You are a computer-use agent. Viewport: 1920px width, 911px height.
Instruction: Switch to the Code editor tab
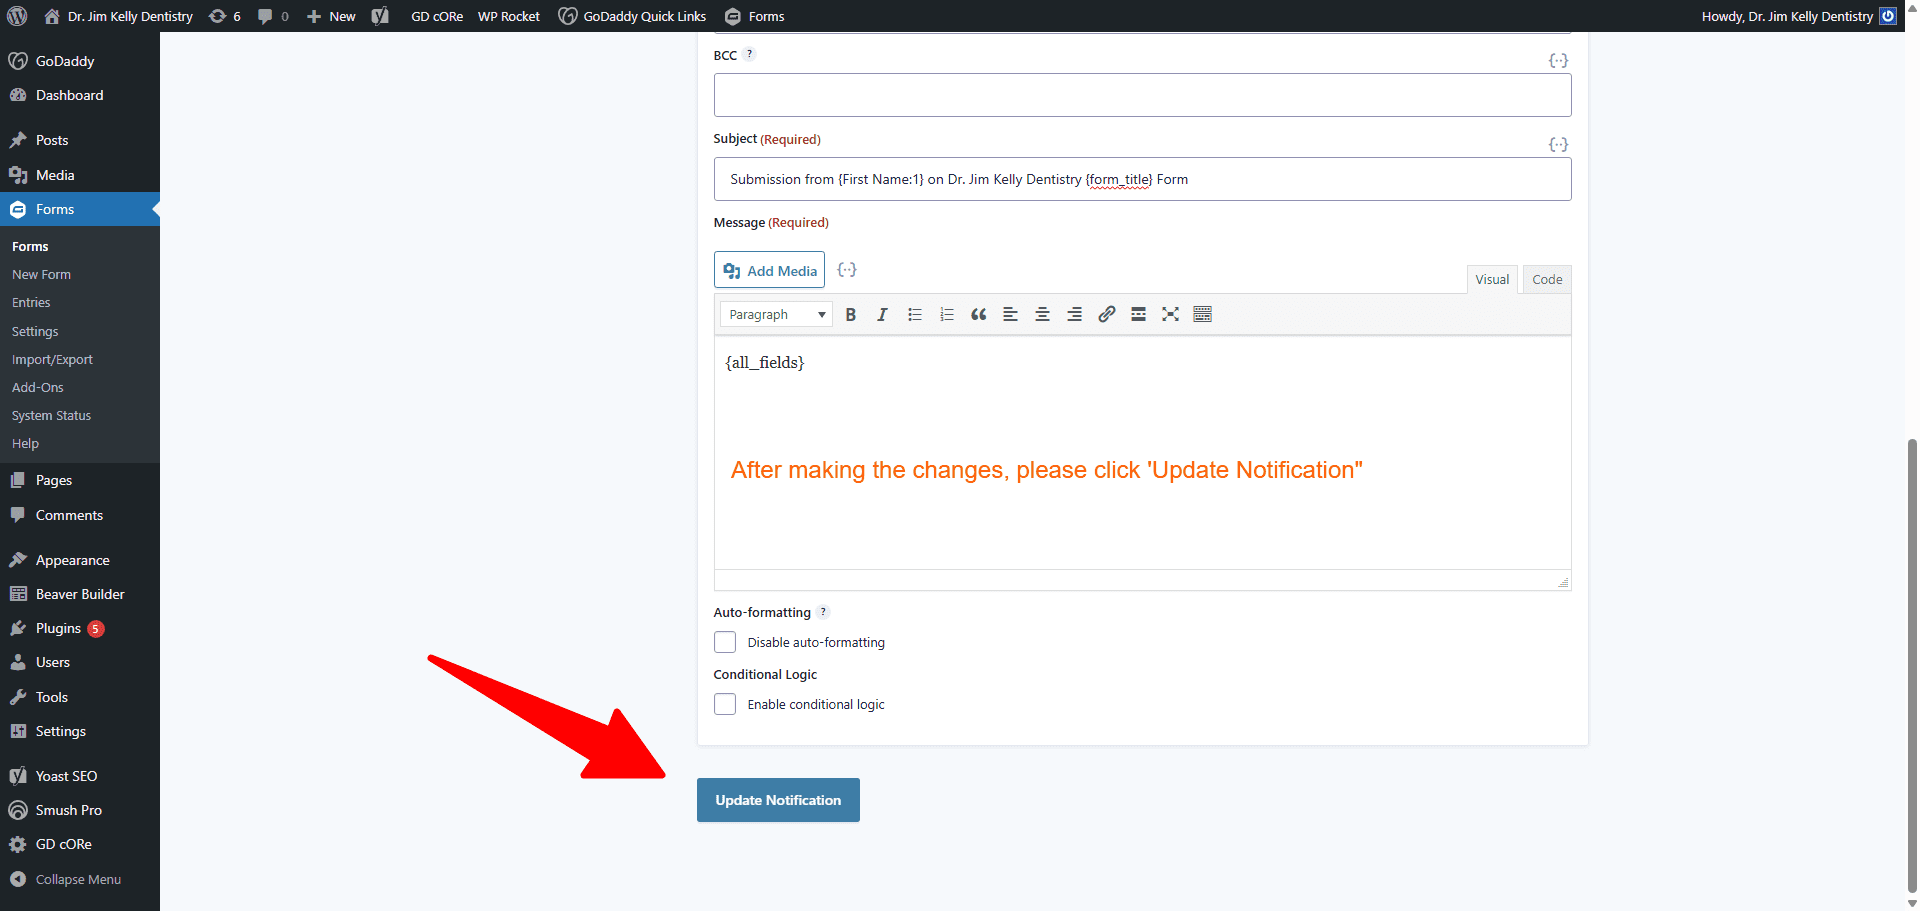[1546, 280]
